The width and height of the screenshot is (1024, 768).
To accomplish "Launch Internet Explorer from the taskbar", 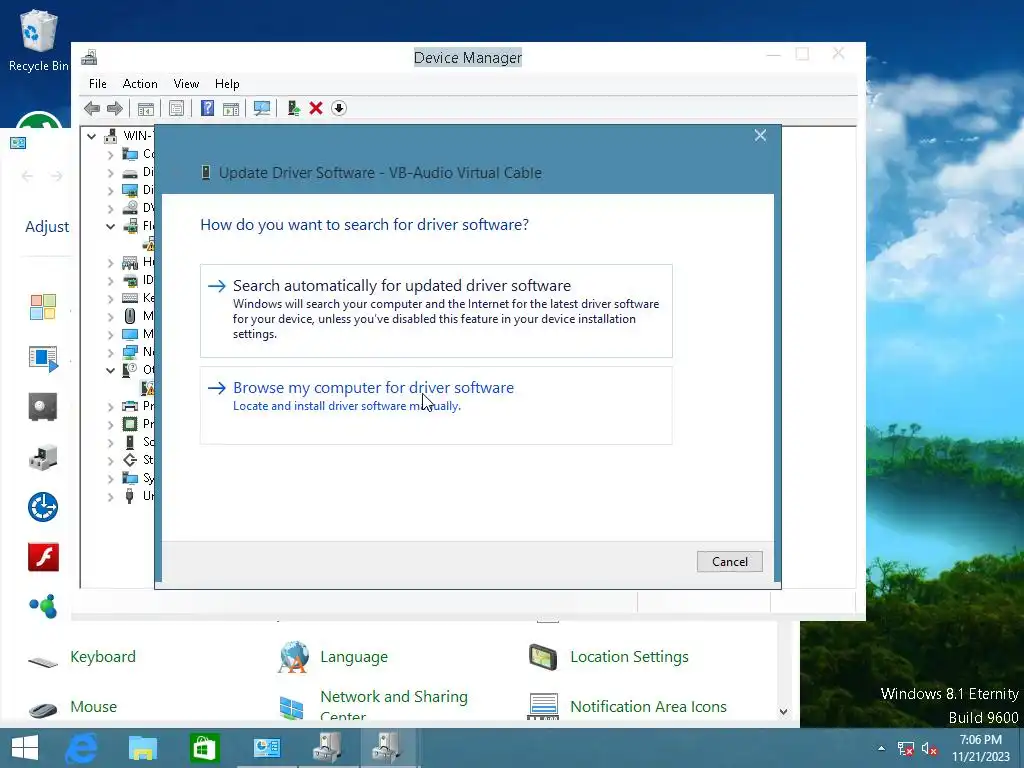I will point(82,748).
